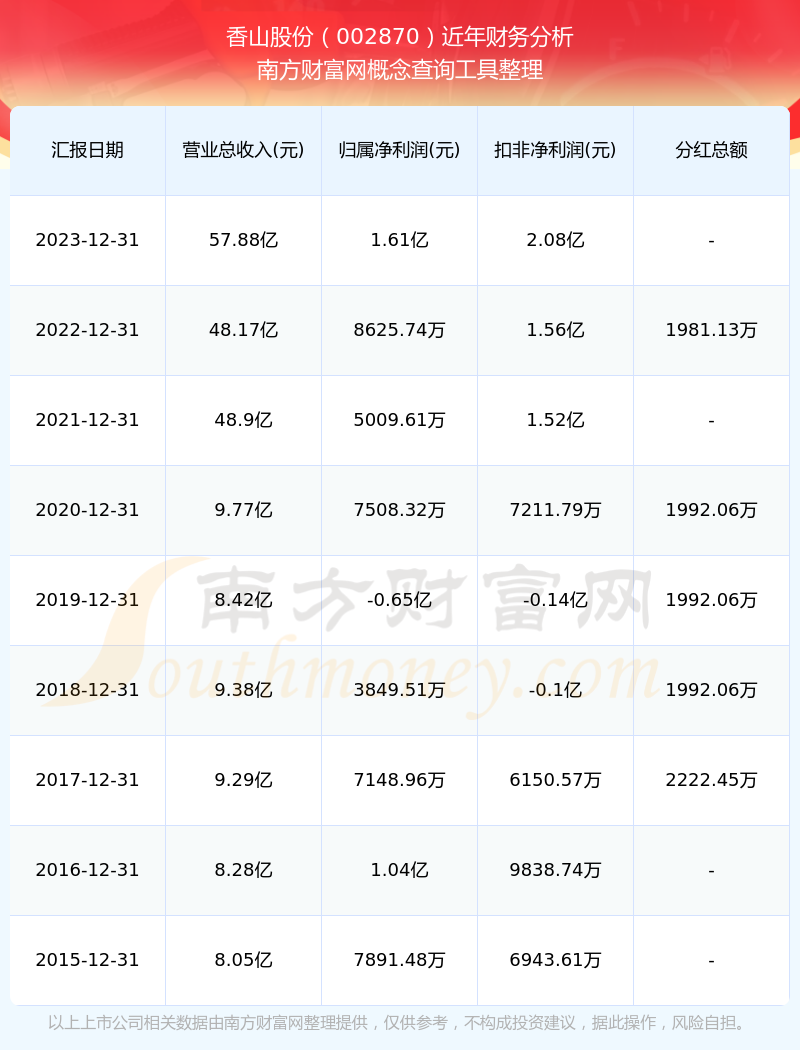800x1050 pixels.
Task: Select the 9.38亿 revenue cell
Action: click(x=243, y=690)
